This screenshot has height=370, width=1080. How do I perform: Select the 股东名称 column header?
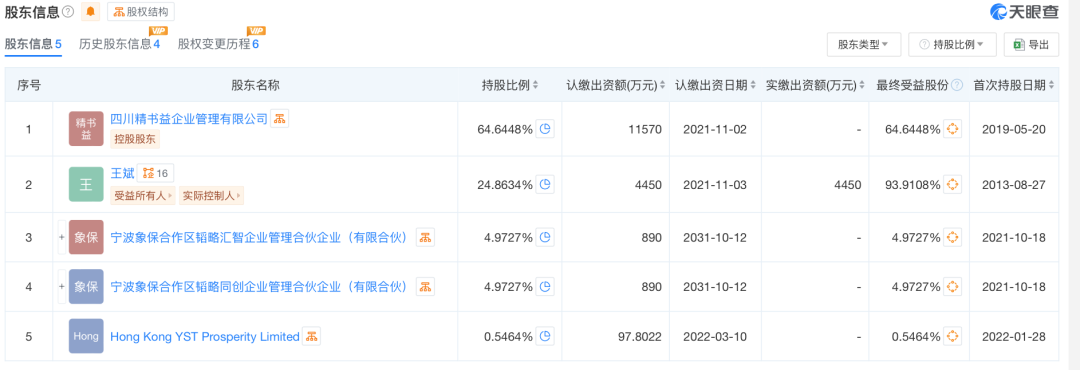[x=256, y=85]
